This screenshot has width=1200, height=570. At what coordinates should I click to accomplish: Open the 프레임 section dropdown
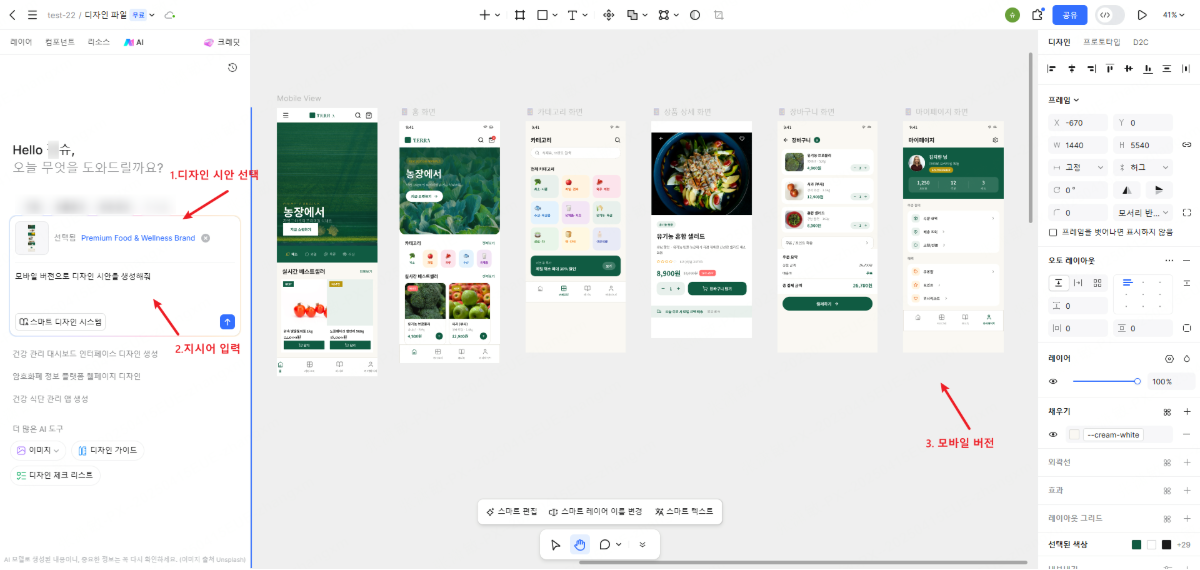[x=1063, y=100]
